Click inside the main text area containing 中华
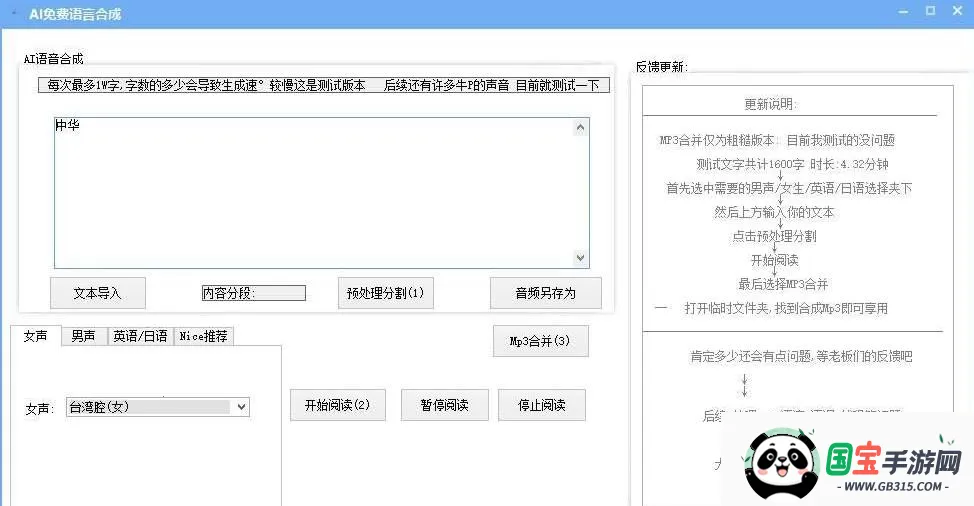 (x=322, y=193)
